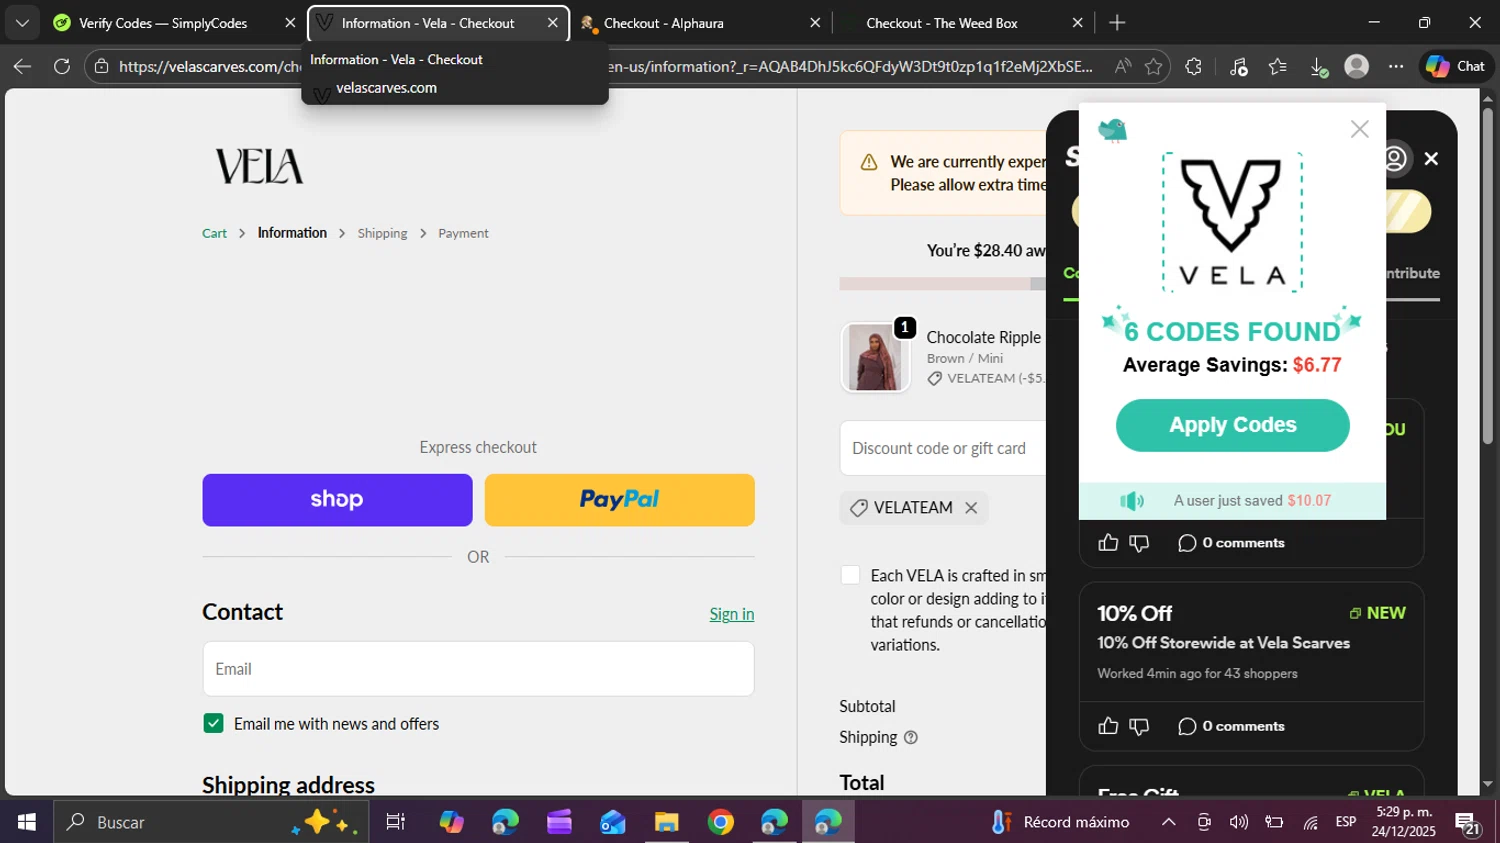Dislike the 10% Off coupon
Screen dimensions: 1500x843
1139,726
